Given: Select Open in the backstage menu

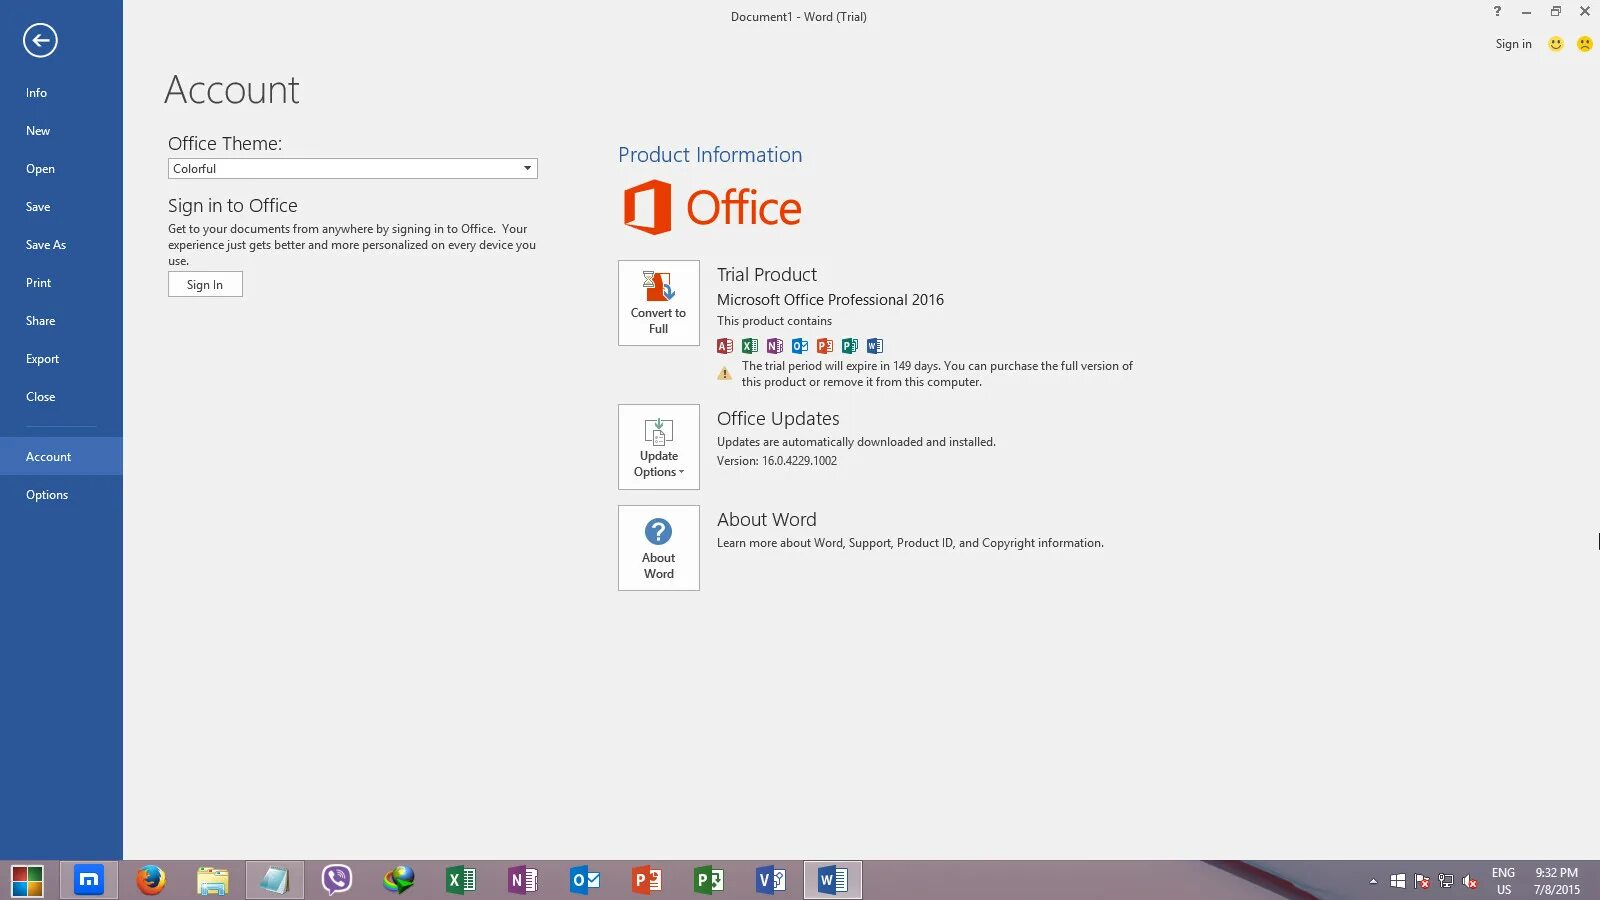Looking at the screenshot, I should coord(61,169).
